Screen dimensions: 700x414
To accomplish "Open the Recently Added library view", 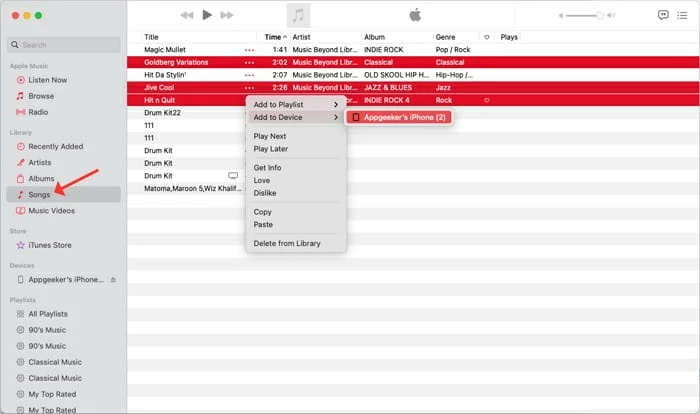I will pyautogui.click(x=56, y=146).
